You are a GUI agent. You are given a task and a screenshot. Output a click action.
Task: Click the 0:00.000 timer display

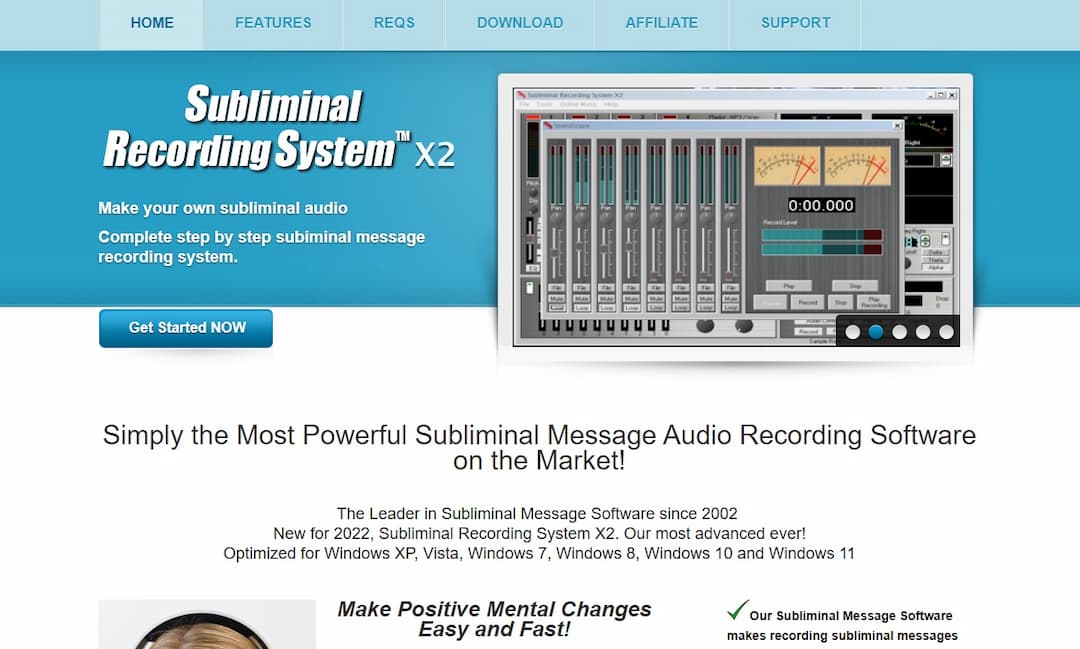coord(821,206)
